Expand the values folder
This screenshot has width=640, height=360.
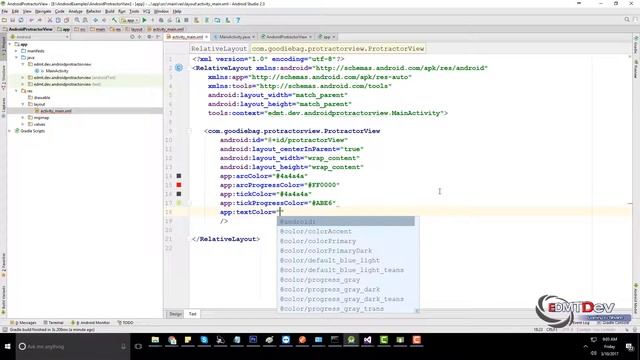tap(23, 124)
